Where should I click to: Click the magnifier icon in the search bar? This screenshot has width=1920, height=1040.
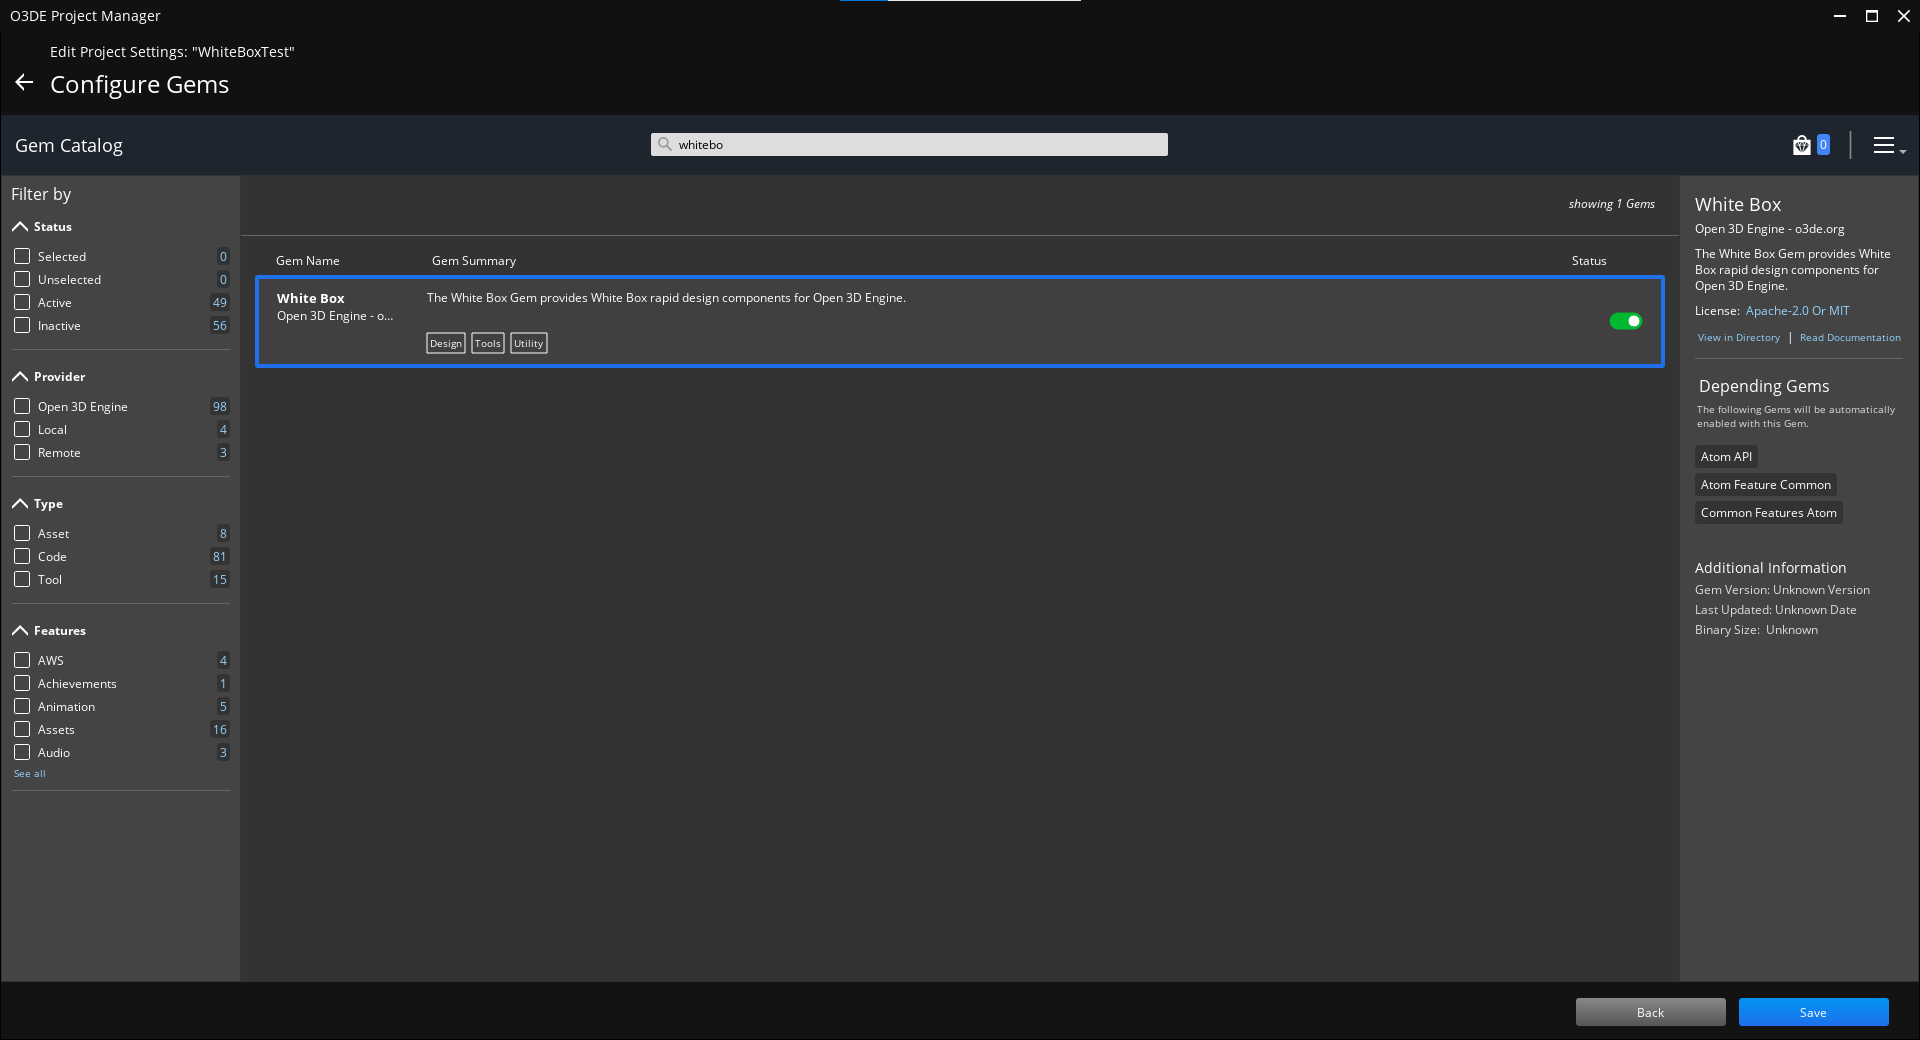point(665,144)
